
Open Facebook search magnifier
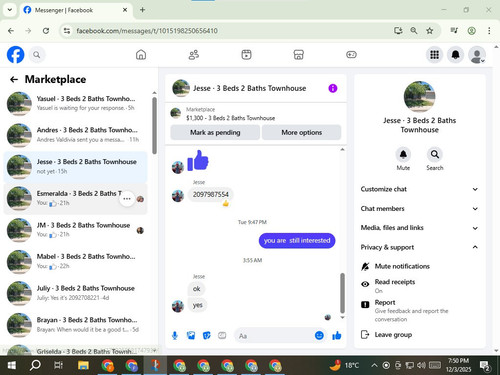pos(37,55)
